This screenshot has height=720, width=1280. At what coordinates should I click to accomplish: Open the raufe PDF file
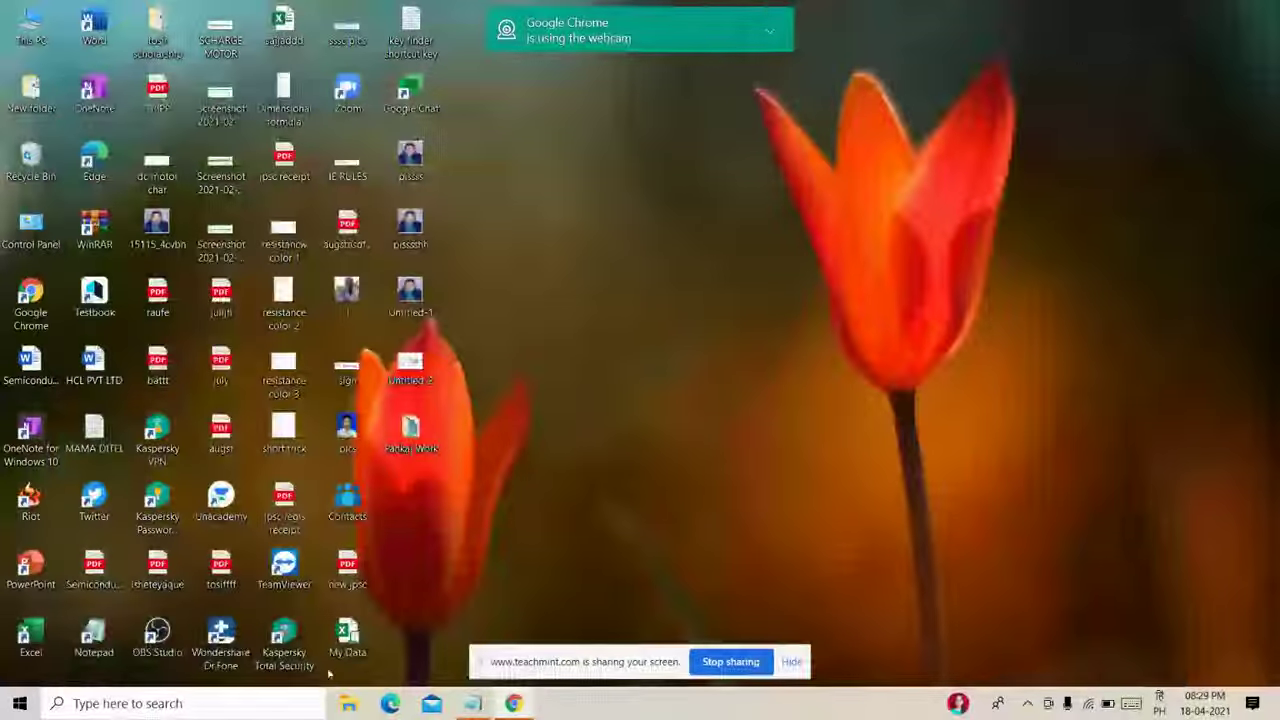[x=157, y=298]
